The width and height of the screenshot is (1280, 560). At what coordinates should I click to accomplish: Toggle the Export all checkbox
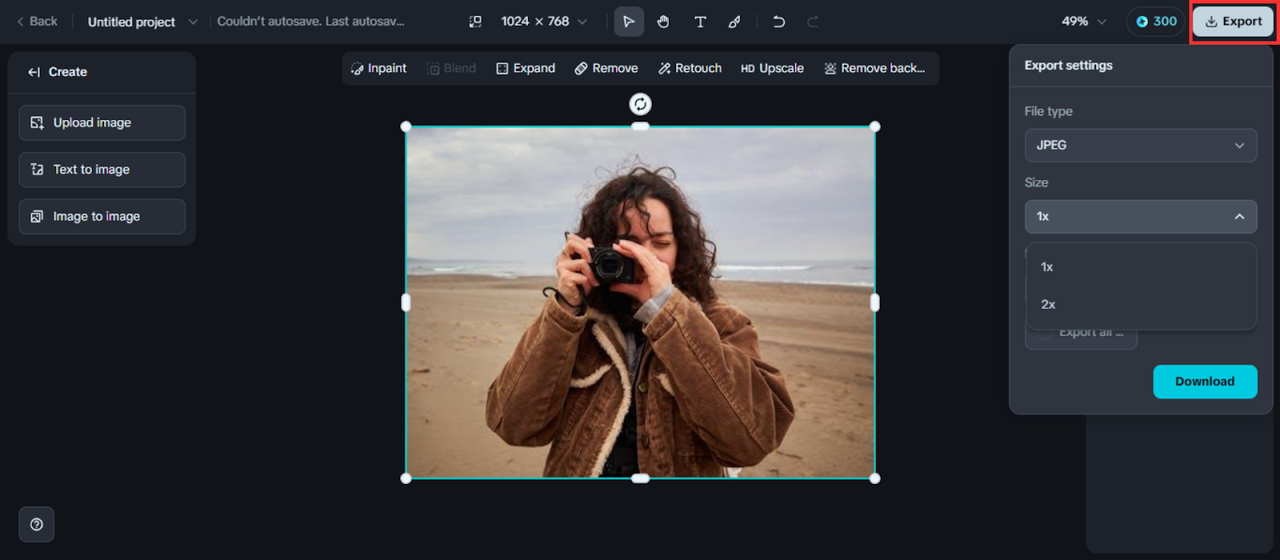pos(1044,332)
